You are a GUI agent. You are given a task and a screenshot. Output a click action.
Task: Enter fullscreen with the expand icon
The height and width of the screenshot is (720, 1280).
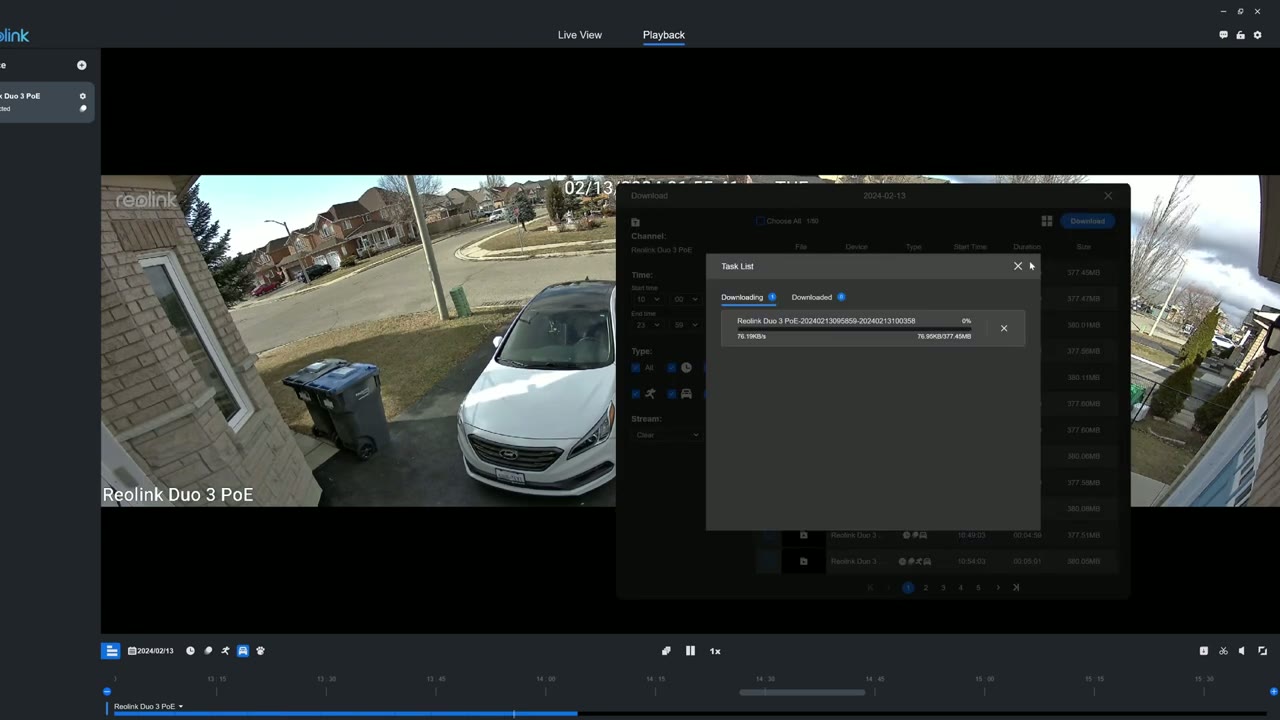point(1262,651)
